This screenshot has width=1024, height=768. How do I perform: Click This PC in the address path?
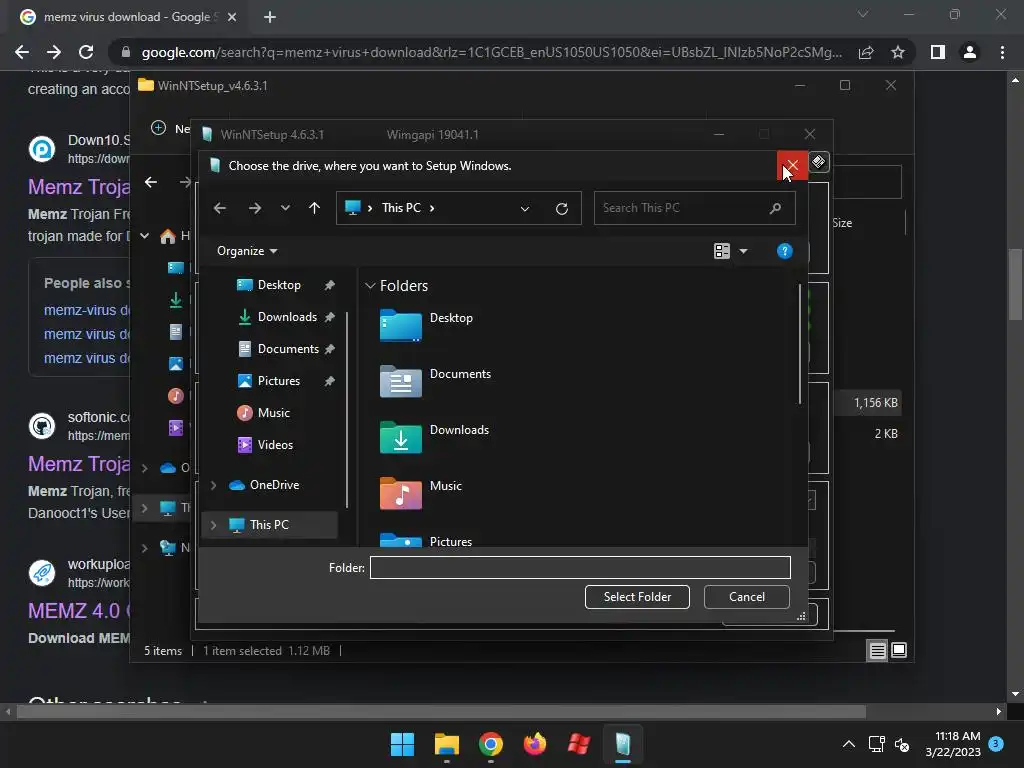[x=401, y=208]
